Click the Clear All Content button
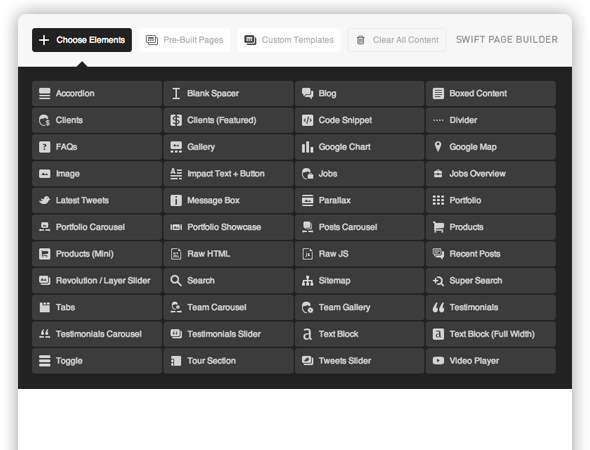Image resolution: width=590 pixels, height=450 pixels. click(397, 40)
